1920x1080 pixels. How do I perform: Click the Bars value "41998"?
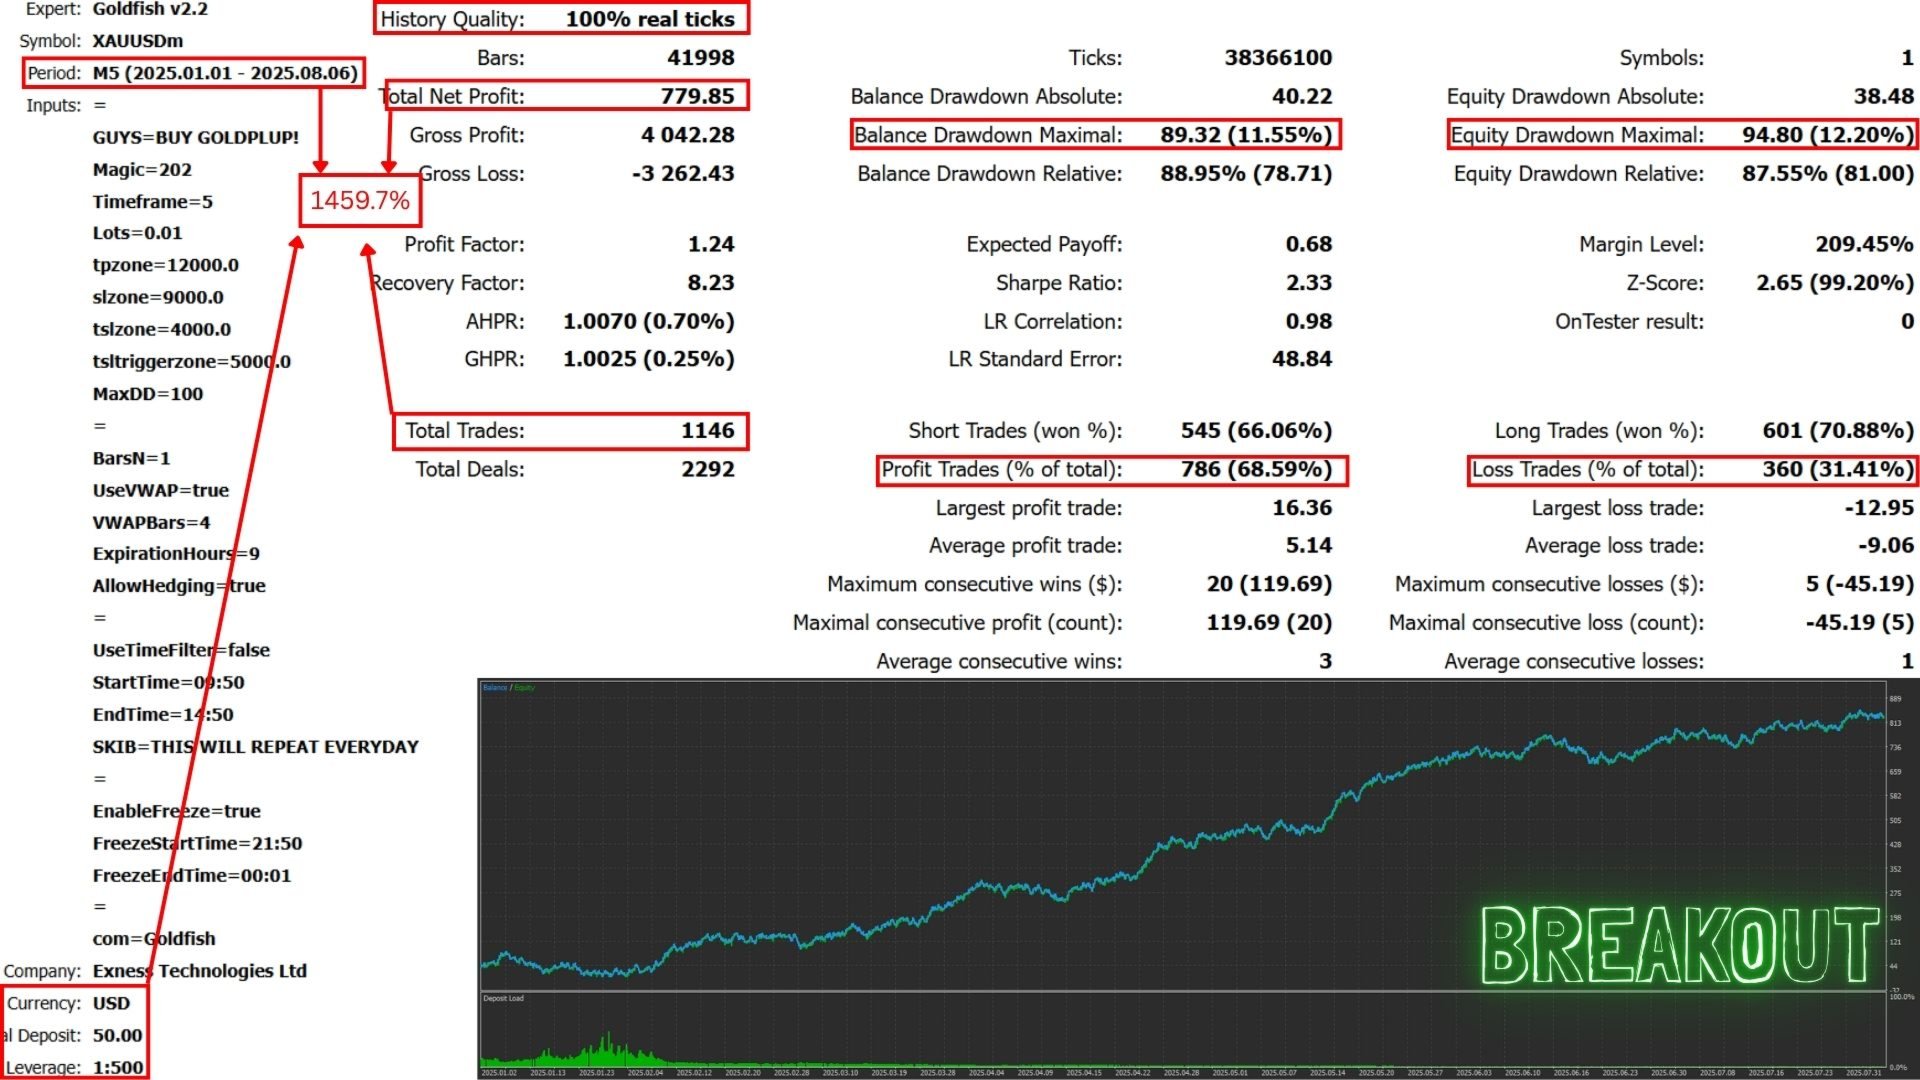(x=700, y=58)
